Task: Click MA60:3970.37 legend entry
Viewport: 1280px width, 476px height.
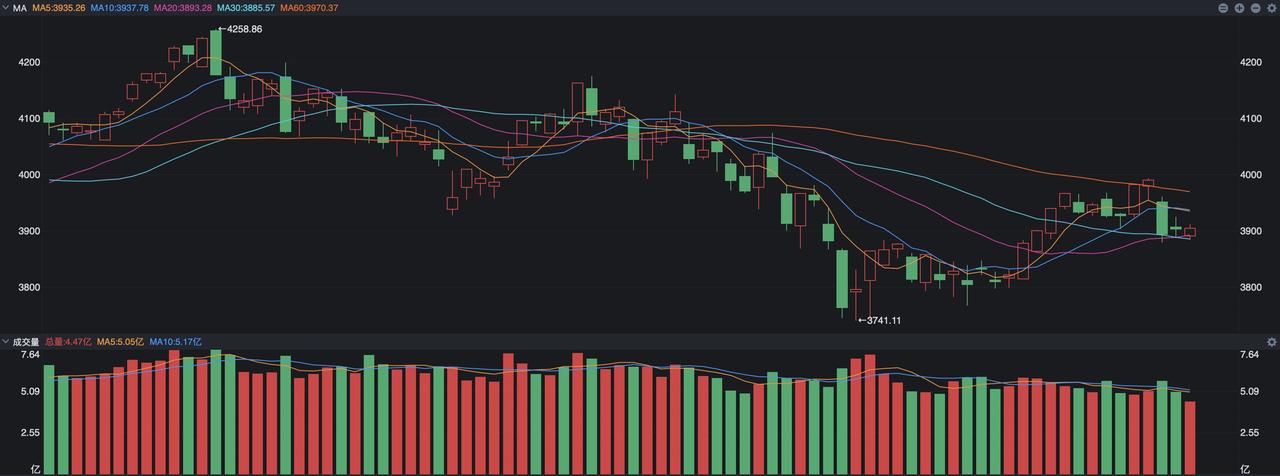Action: pos(309,8)
